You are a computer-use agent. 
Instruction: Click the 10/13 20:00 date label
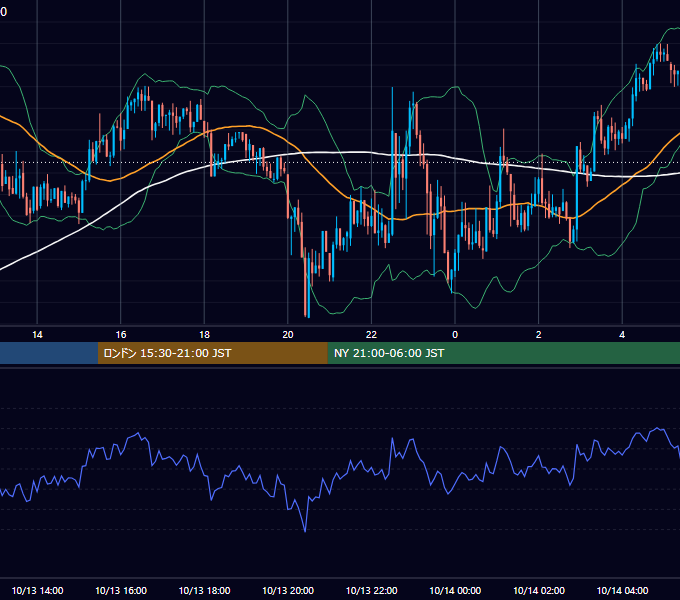pos(288,590)
